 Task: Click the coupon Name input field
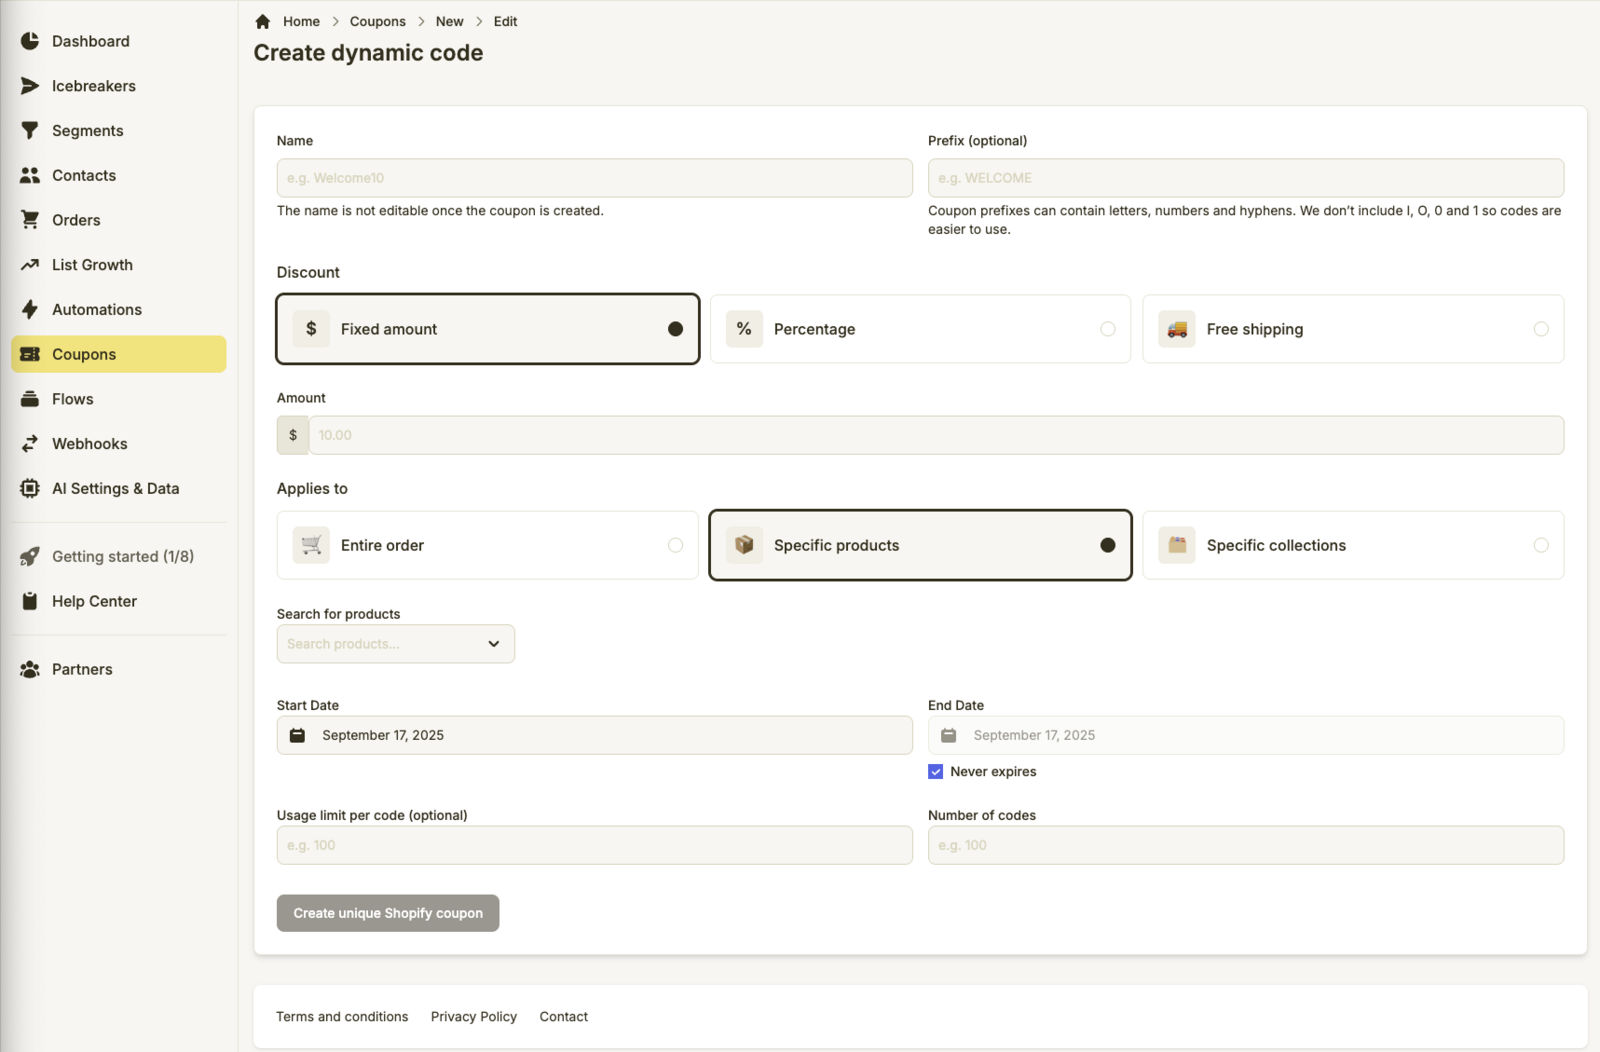594,178
